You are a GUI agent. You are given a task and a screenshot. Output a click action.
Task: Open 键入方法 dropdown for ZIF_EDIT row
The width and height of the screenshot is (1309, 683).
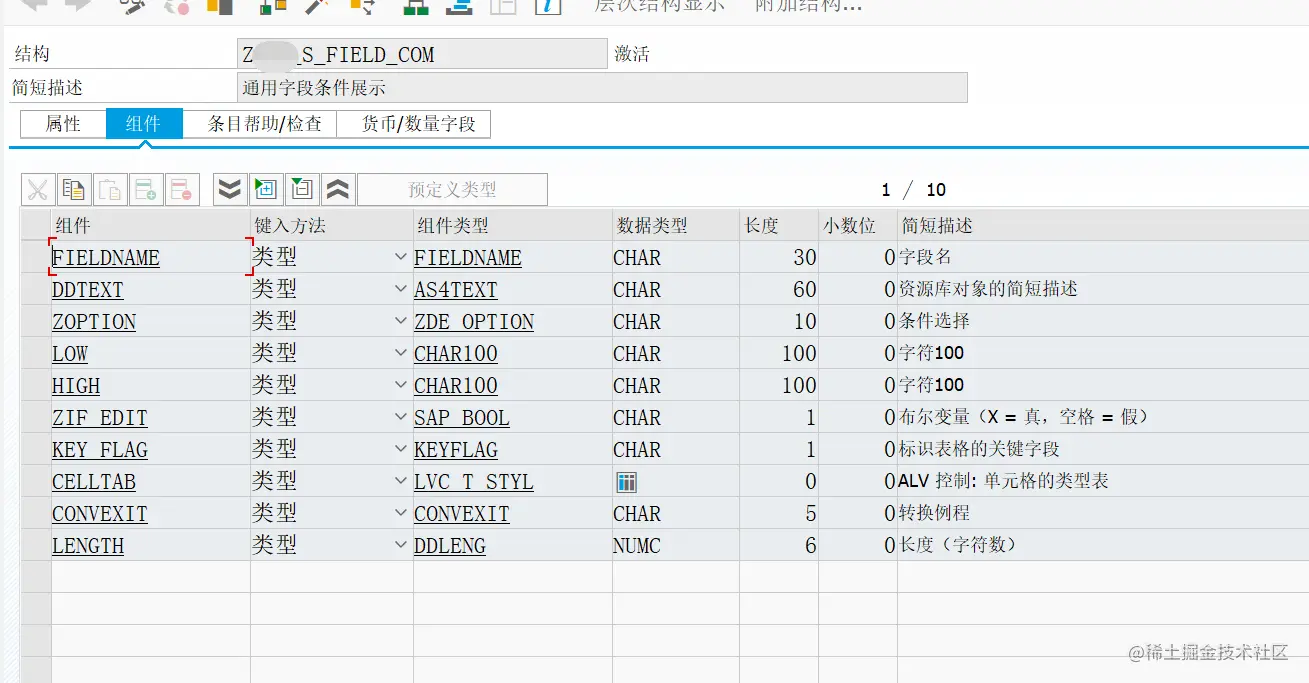[x=401, y=417]
